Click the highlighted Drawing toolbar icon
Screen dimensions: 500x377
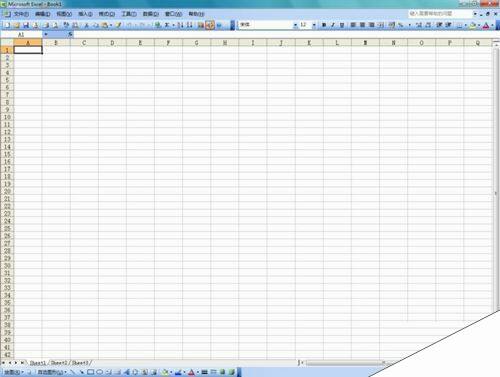click(210, 25)
